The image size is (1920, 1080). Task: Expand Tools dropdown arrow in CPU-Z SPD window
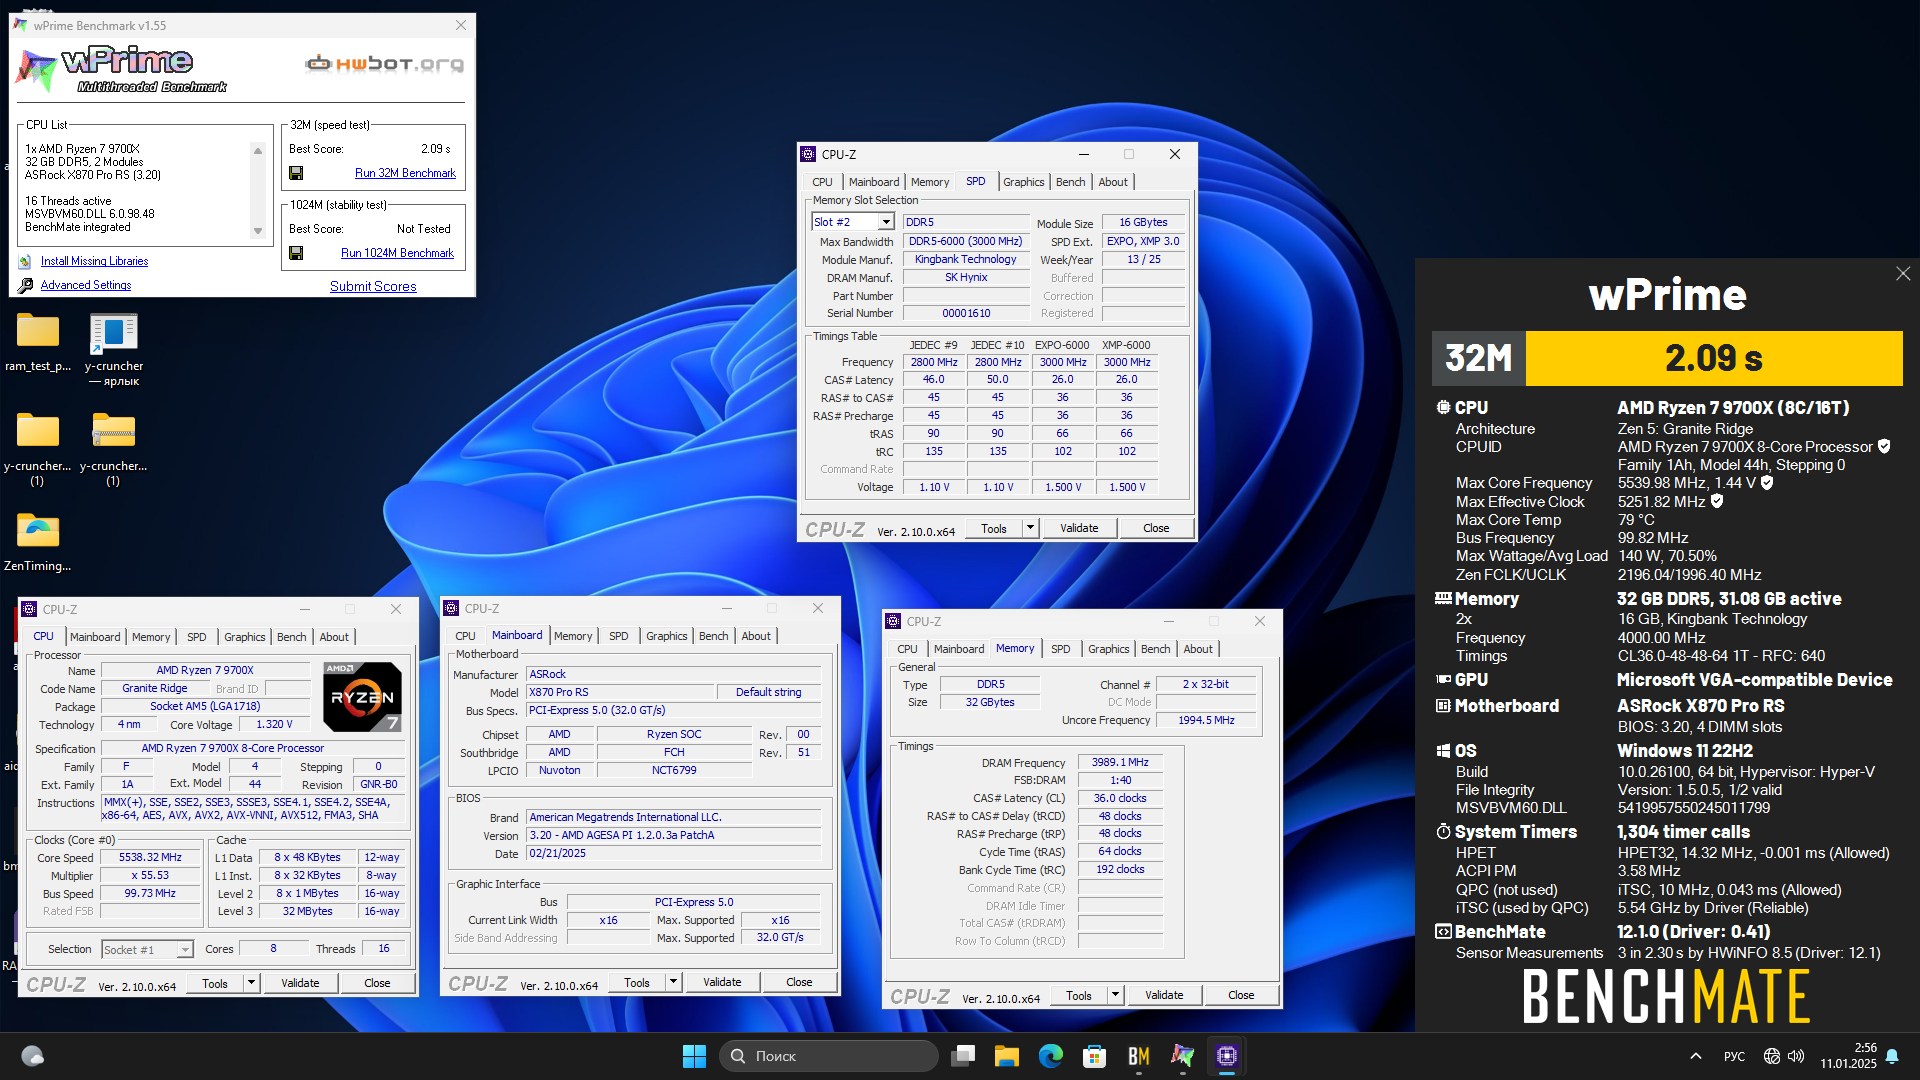click(1030, 528)
